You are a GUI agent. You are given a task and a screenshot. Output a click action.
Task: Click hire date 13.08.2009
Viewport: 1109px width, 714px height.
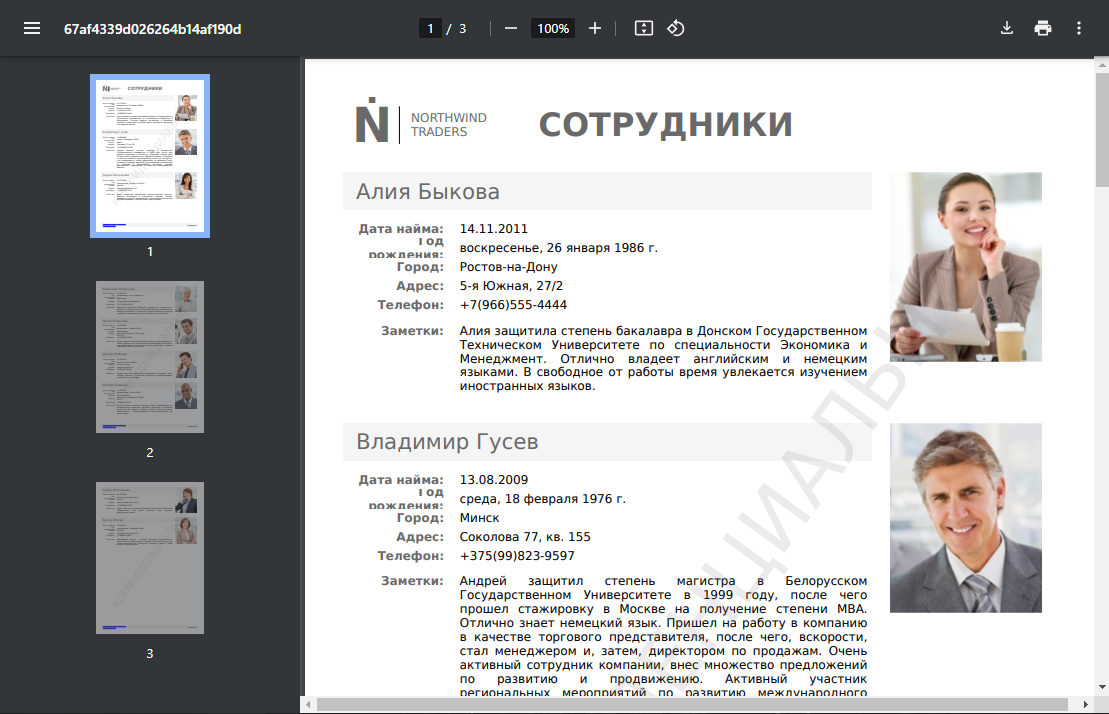click(x=494, y=480)
